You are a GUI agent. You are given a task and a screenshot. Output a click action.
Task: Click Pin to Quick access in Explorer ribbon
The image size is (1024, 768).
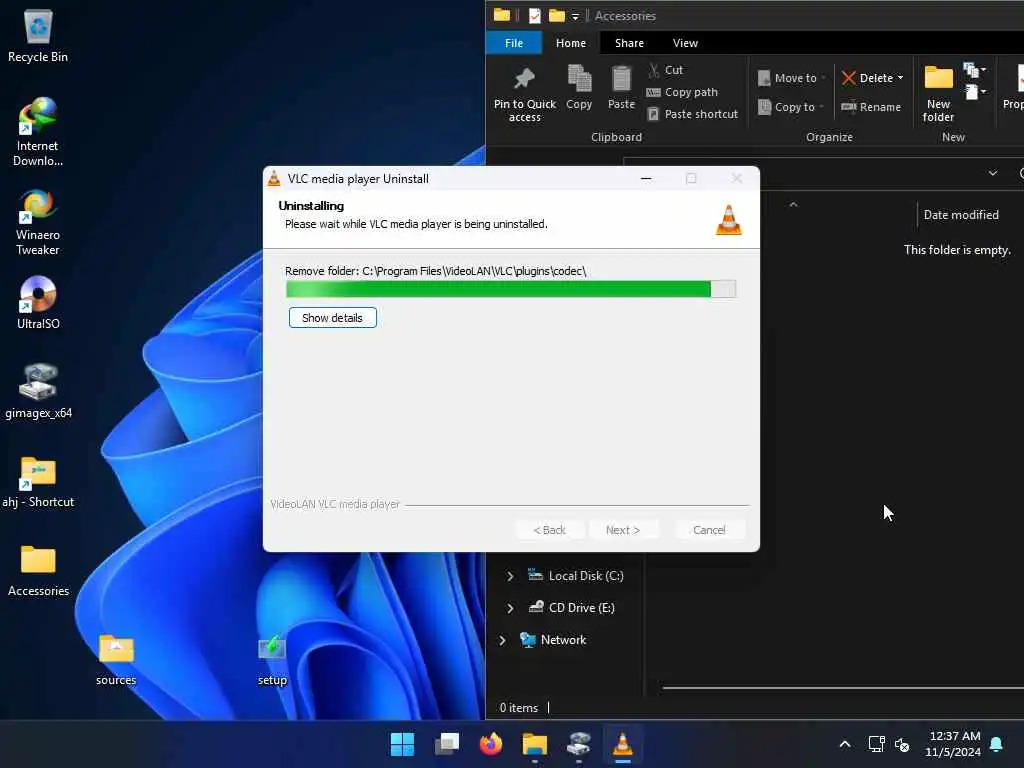524,95
